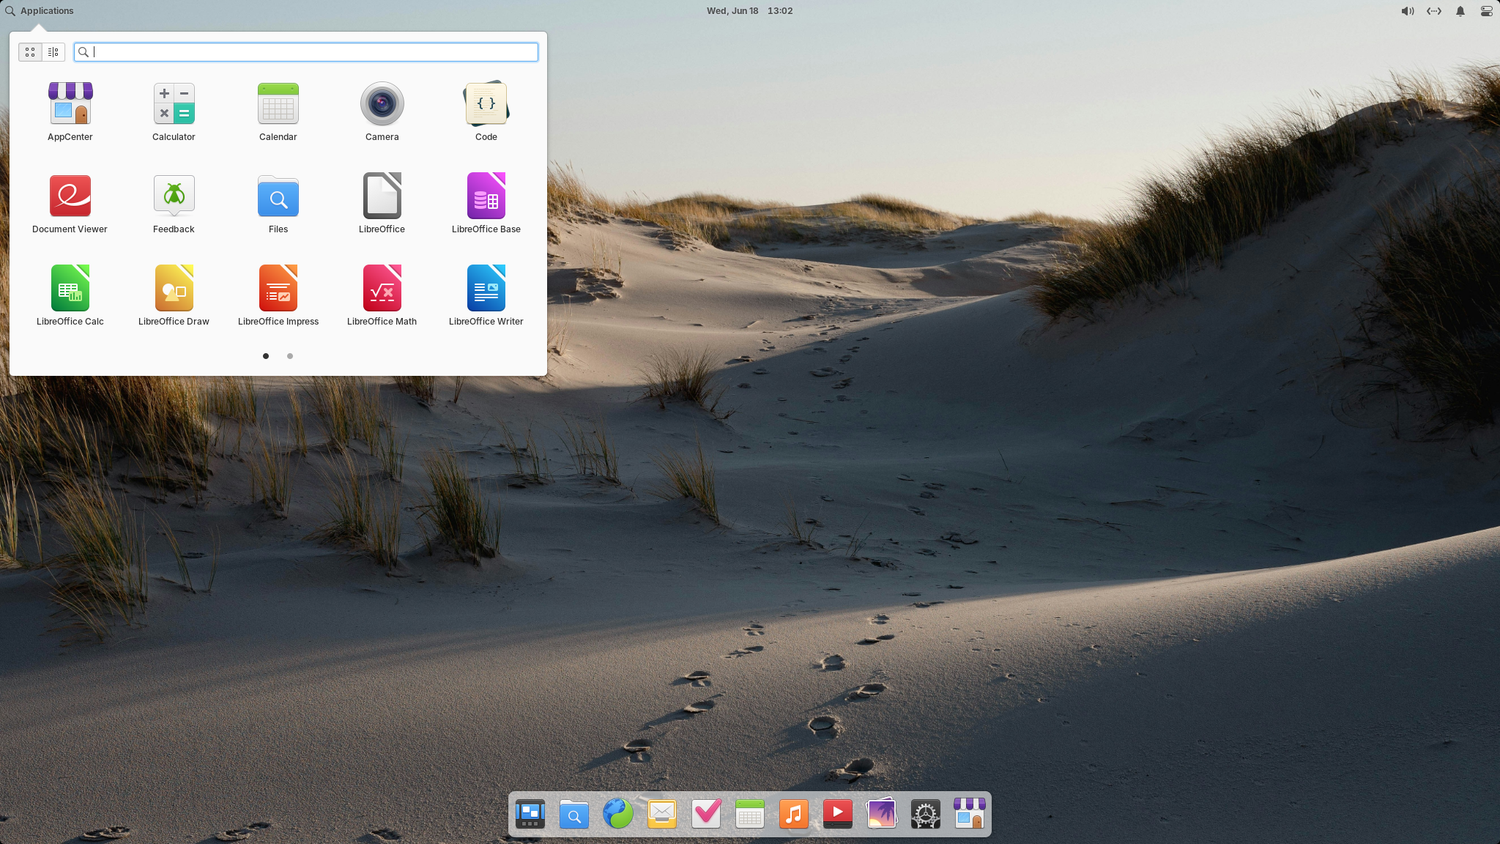Open the Feedback app

174,204
